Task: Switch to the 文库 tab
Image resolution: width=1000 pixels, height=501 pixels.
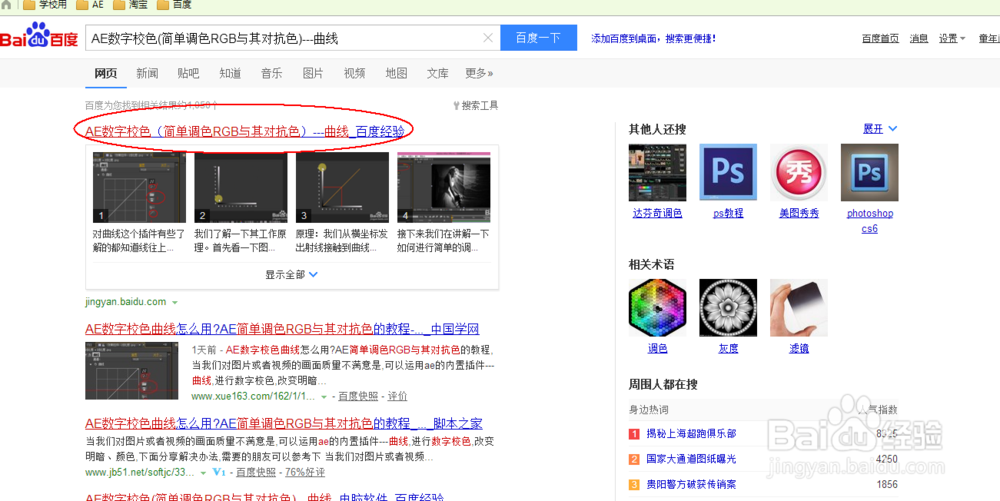Action: tap(438, 73)
